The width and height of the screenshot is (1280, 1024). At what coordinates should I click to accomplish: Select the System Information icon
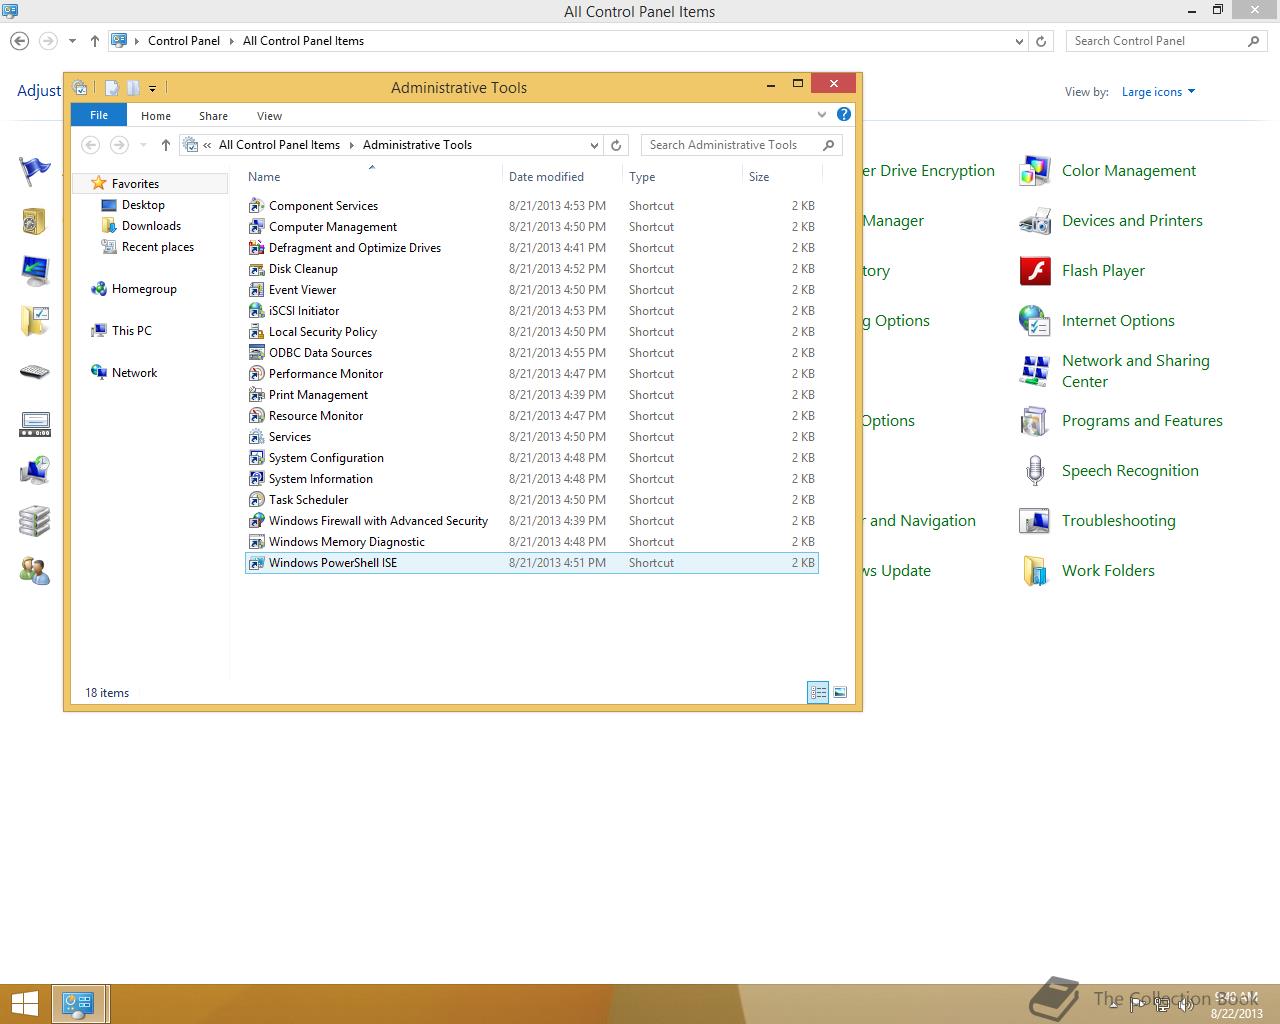pos(257,479)
